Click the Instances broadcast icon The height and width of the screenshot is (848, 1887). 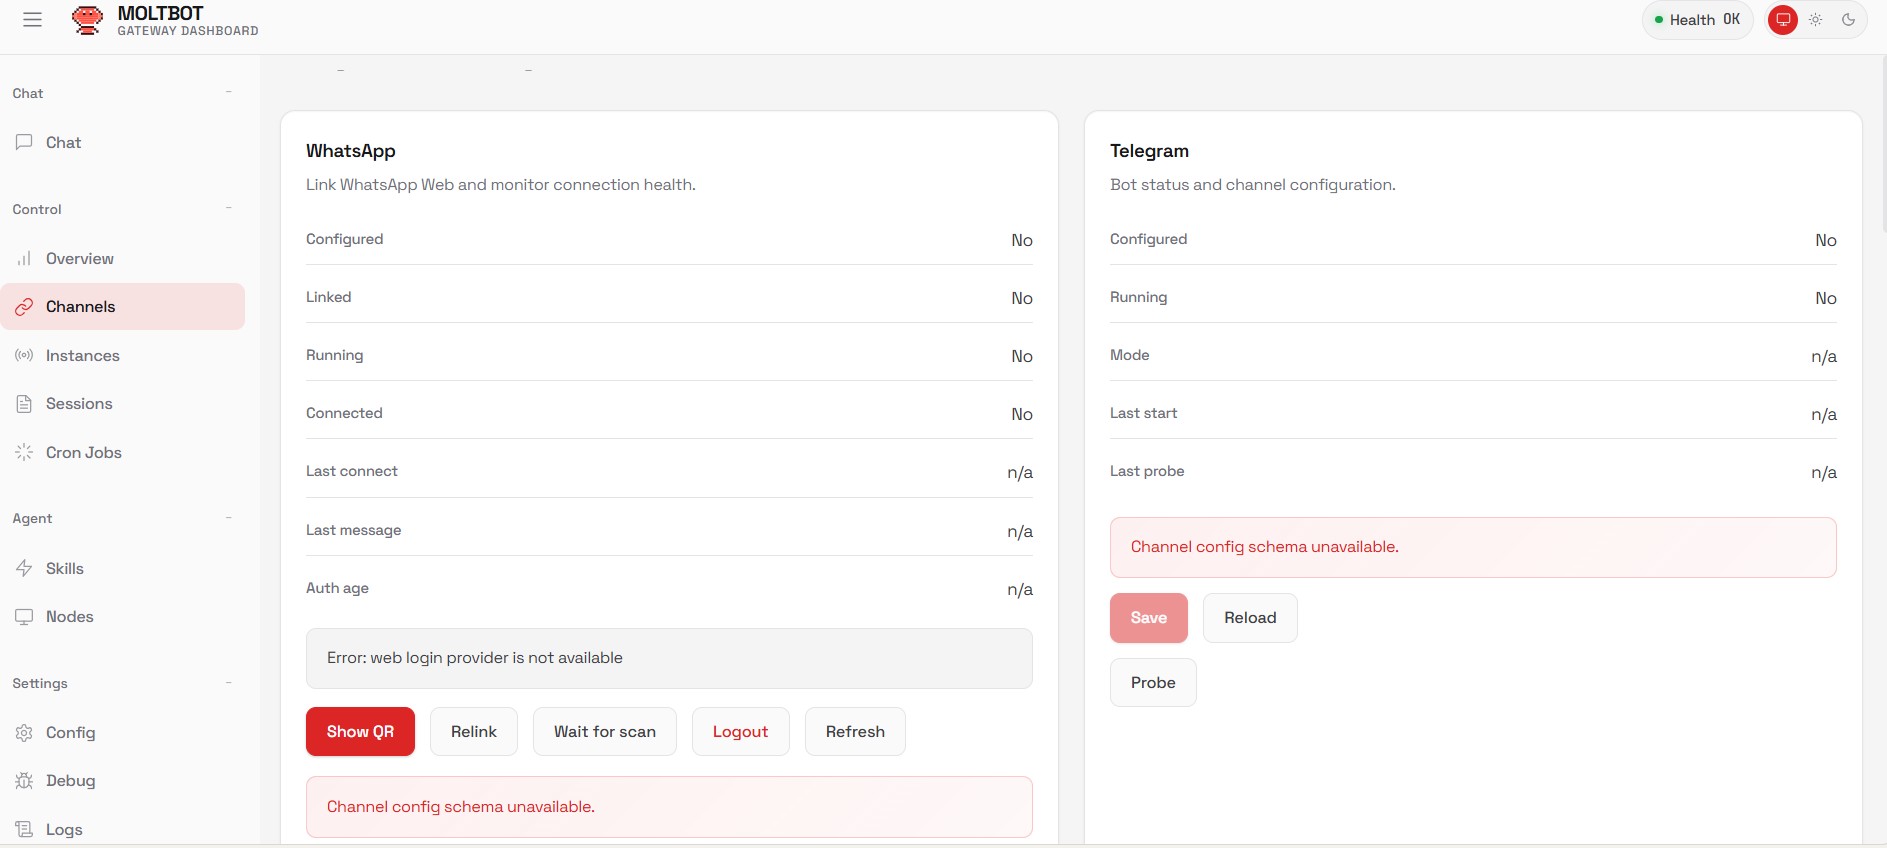coord(24,356)
